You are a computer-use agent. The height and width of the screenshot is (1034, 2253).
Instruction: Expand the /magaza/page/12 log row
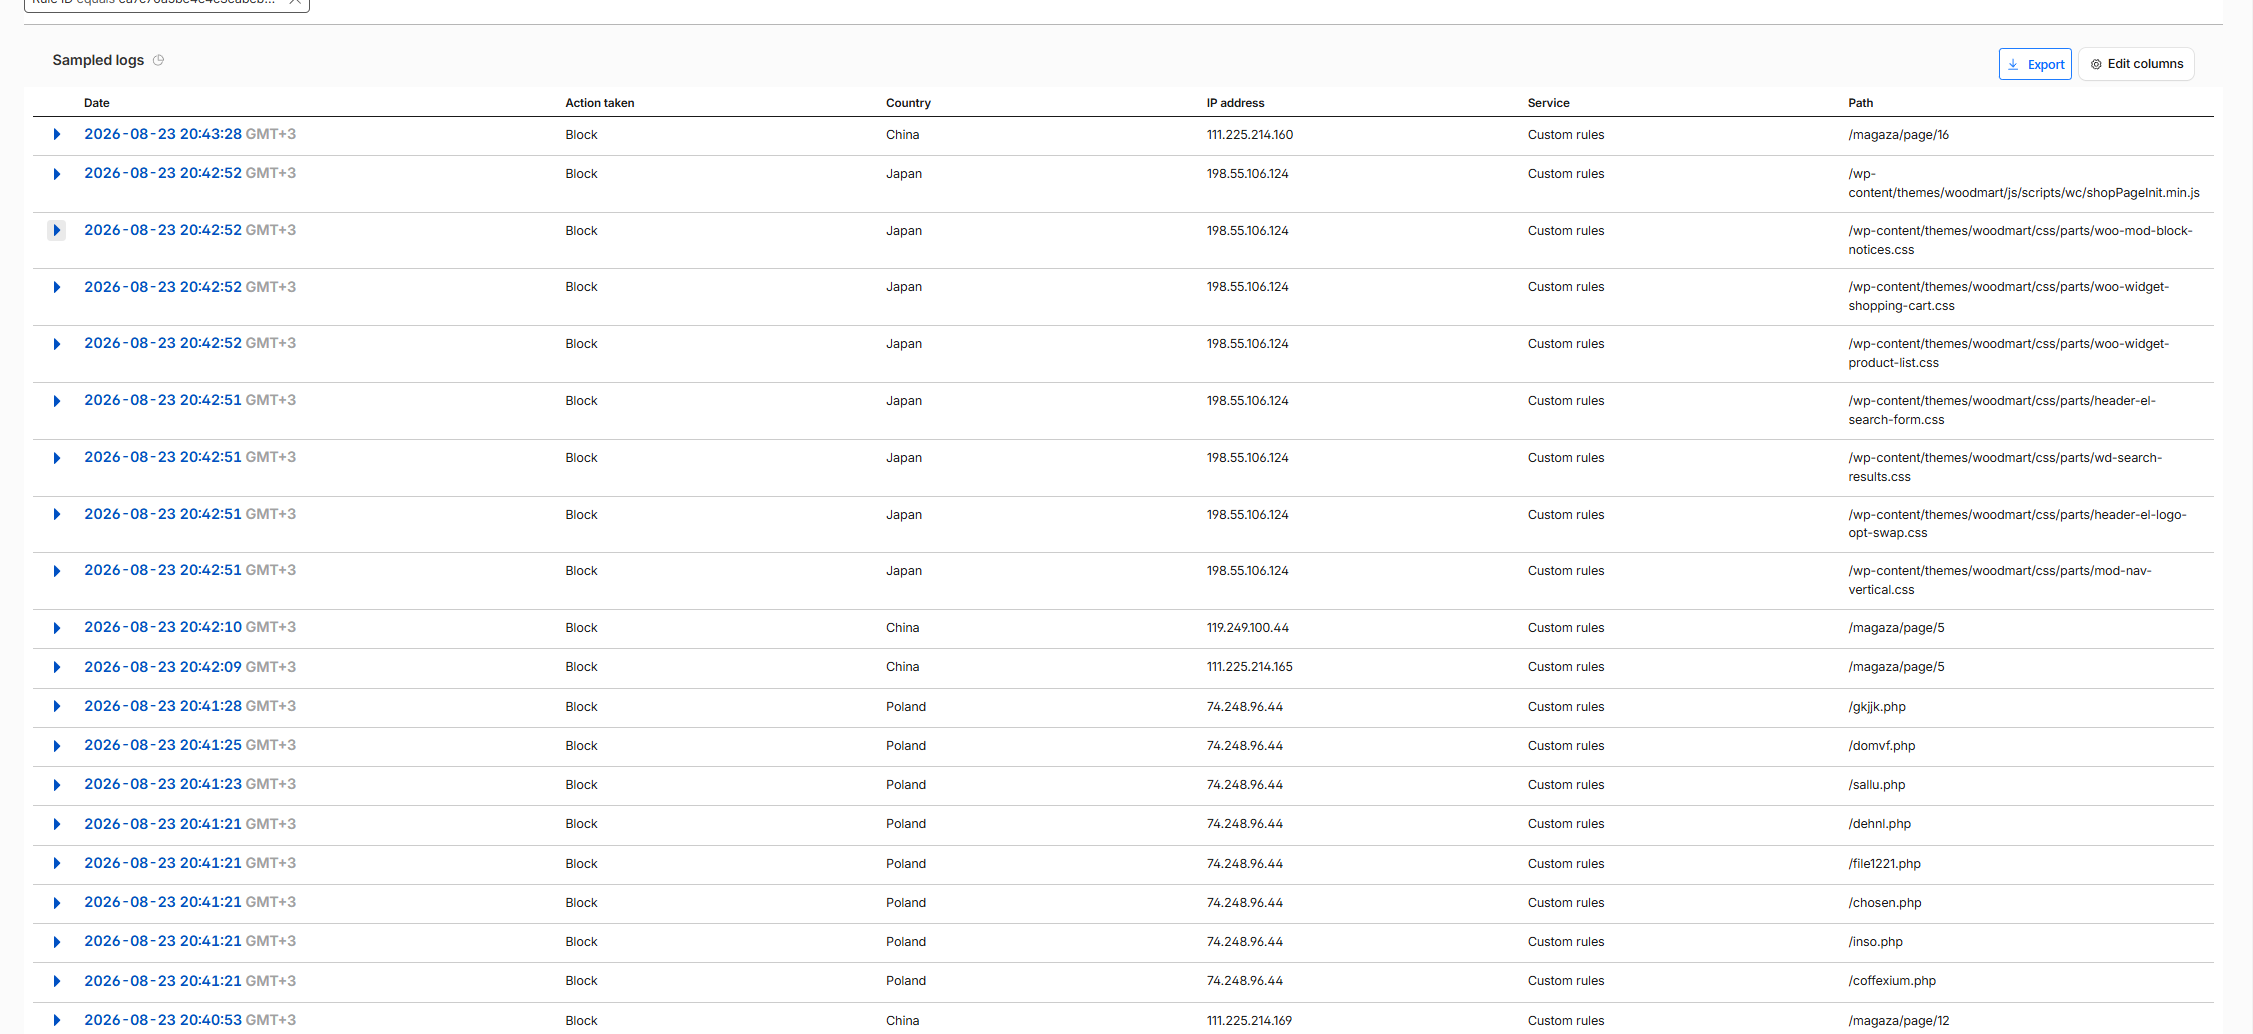(57, 1020)
